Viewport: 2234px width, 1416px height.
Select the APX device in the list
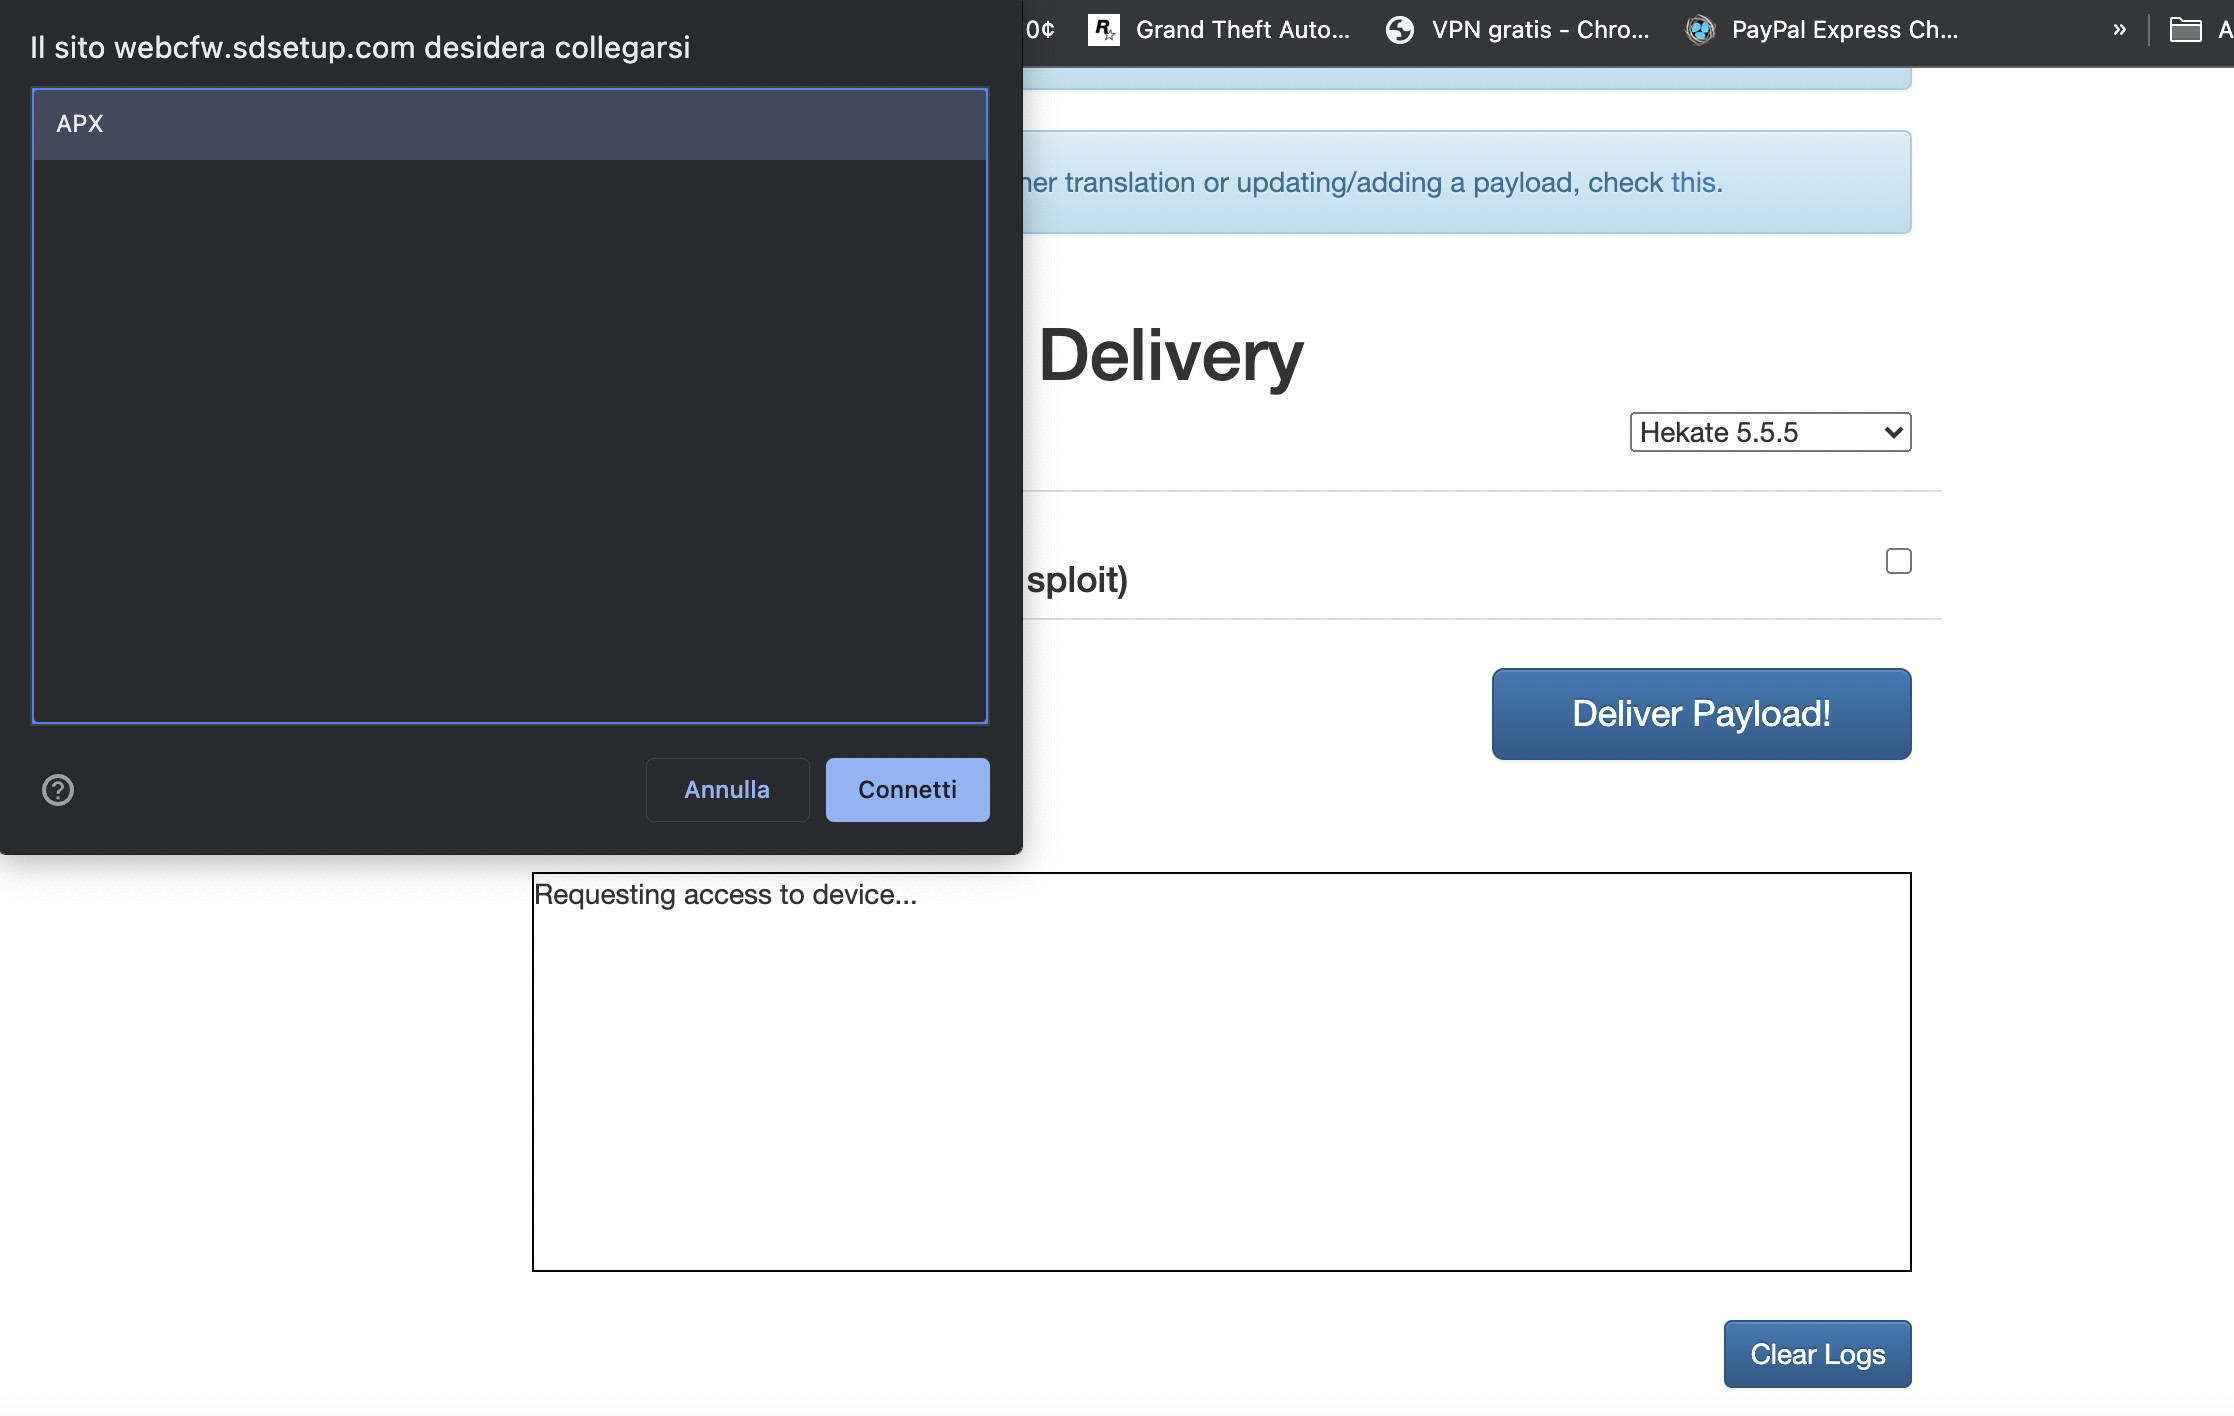coord(510,124)
